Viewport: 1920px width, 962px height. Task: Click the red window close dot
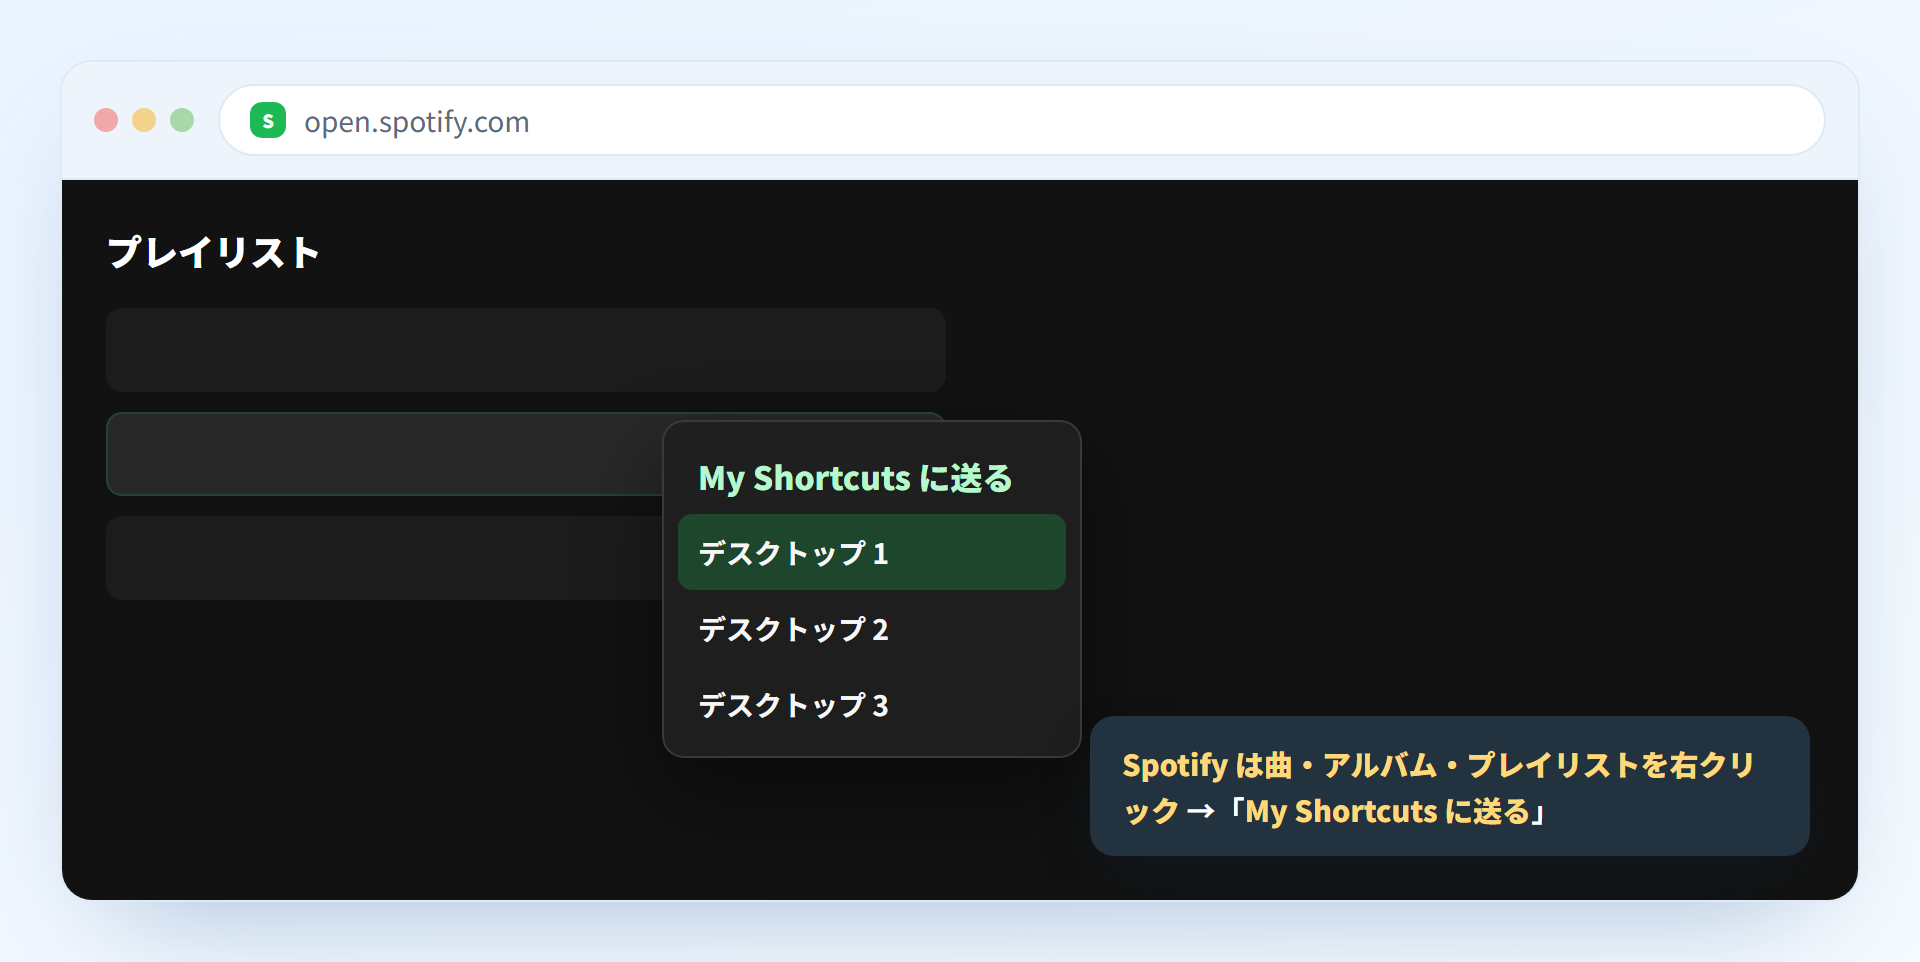pos(106,120)
